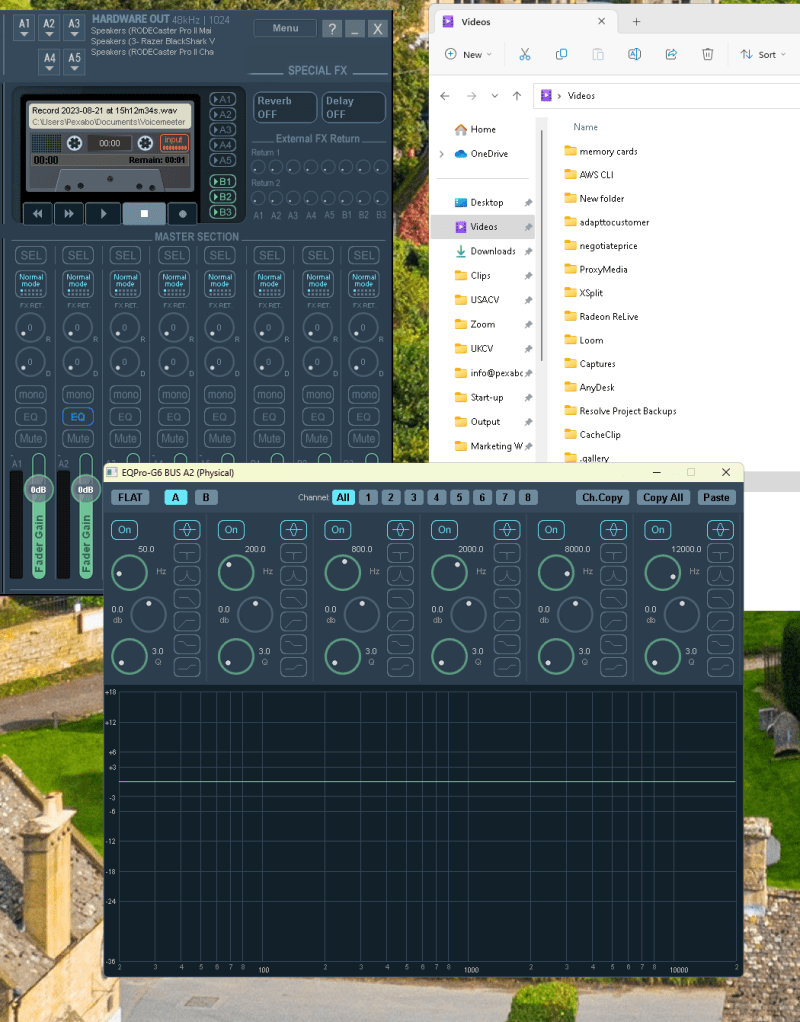Stop the cassette recorder

pyautogui.click(x=144, y=213)
